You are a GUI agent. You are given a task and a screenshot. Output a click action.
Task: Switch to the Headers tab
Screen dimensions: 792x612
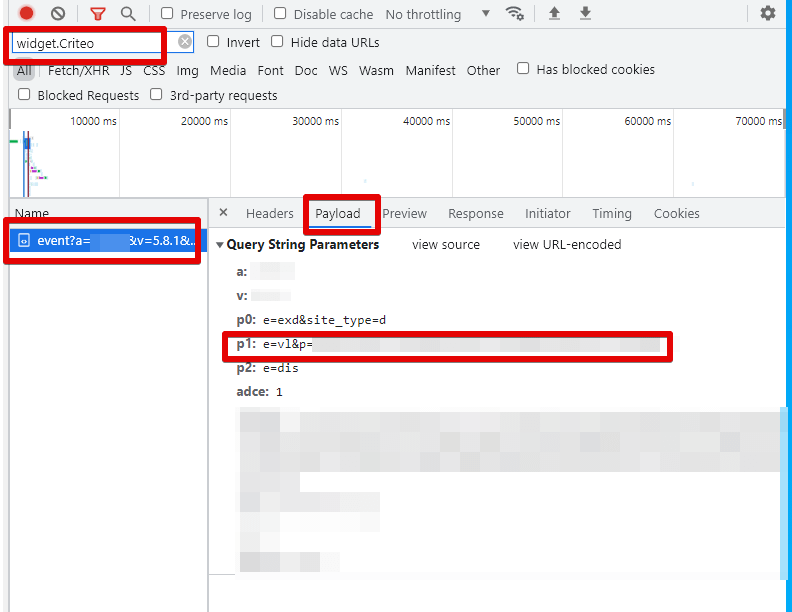pyautogui.click(x=270, y=214)
